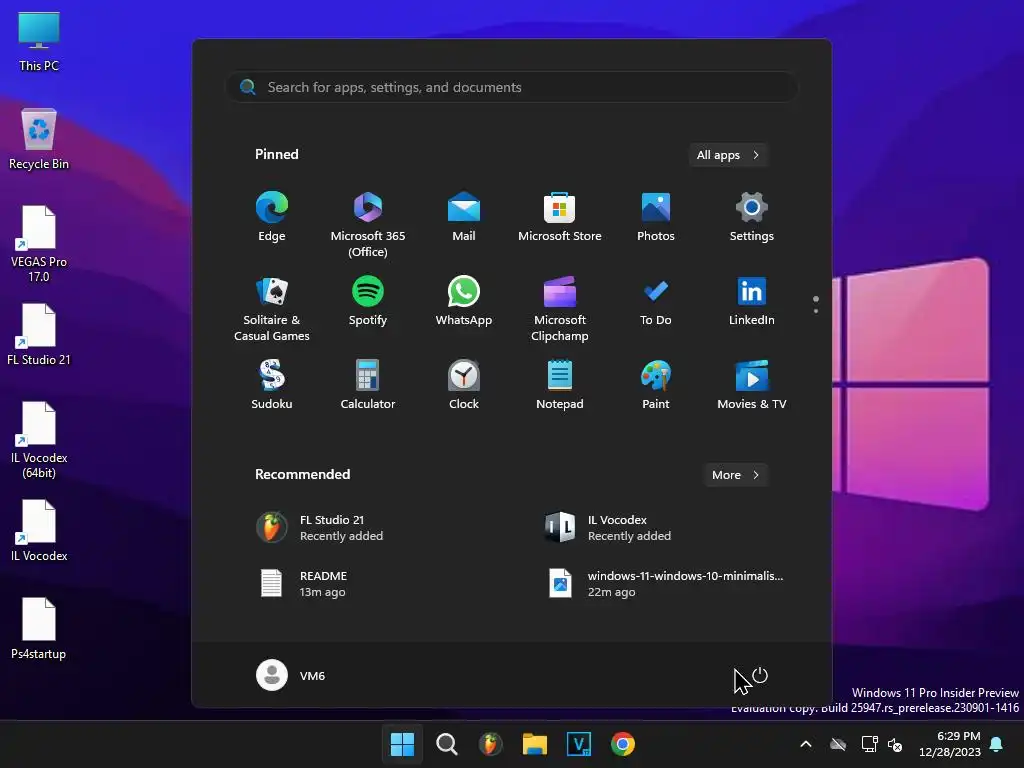Show More recommended items

735,475
